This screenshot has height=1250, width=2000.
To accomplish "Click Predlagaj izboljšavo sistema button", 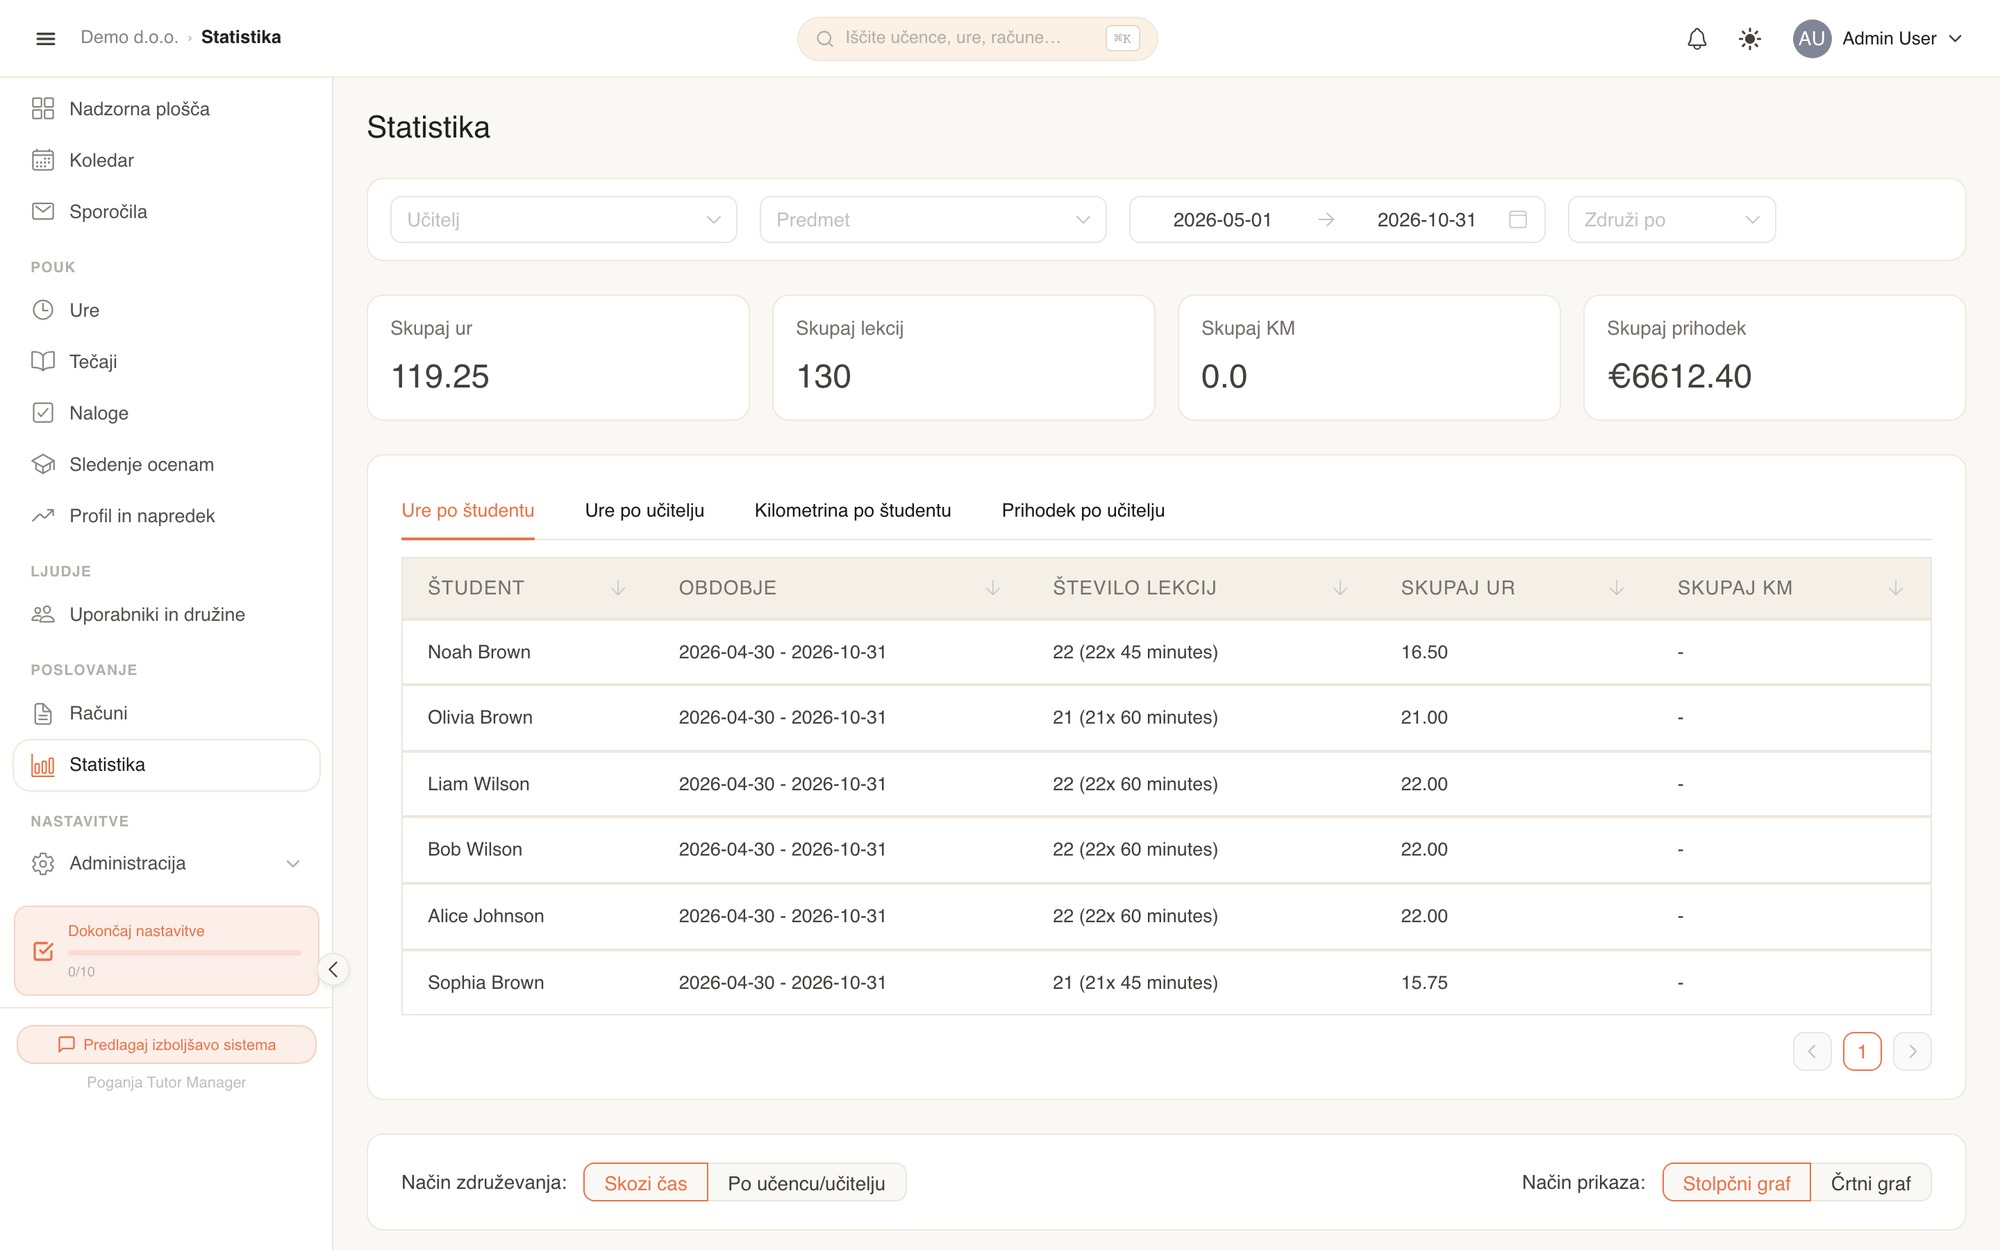I will [167, 1045].
